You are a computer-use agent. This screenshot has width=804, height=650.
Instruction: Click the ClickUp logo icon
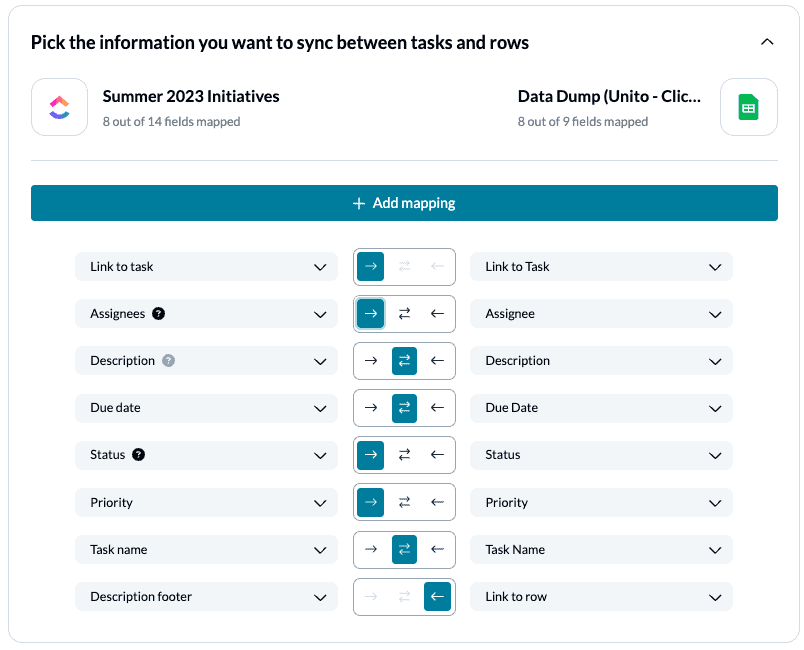pos(59,107)
